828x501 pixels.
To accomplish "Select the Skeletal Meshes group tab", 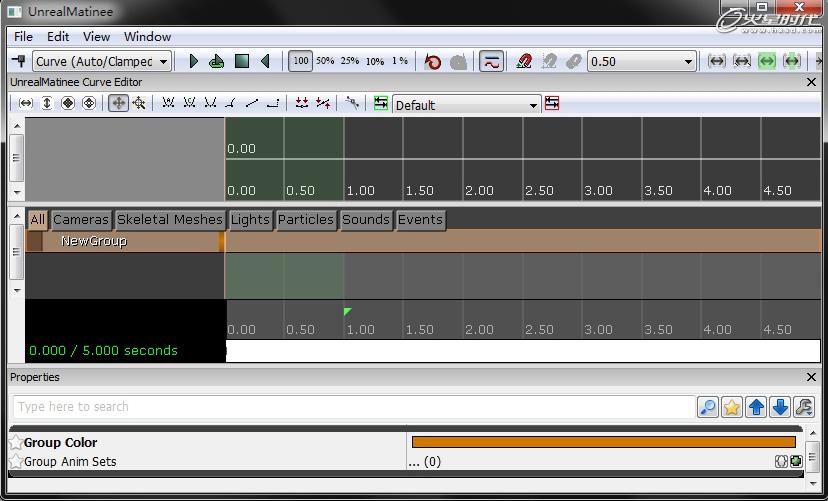I will point(170,220).
